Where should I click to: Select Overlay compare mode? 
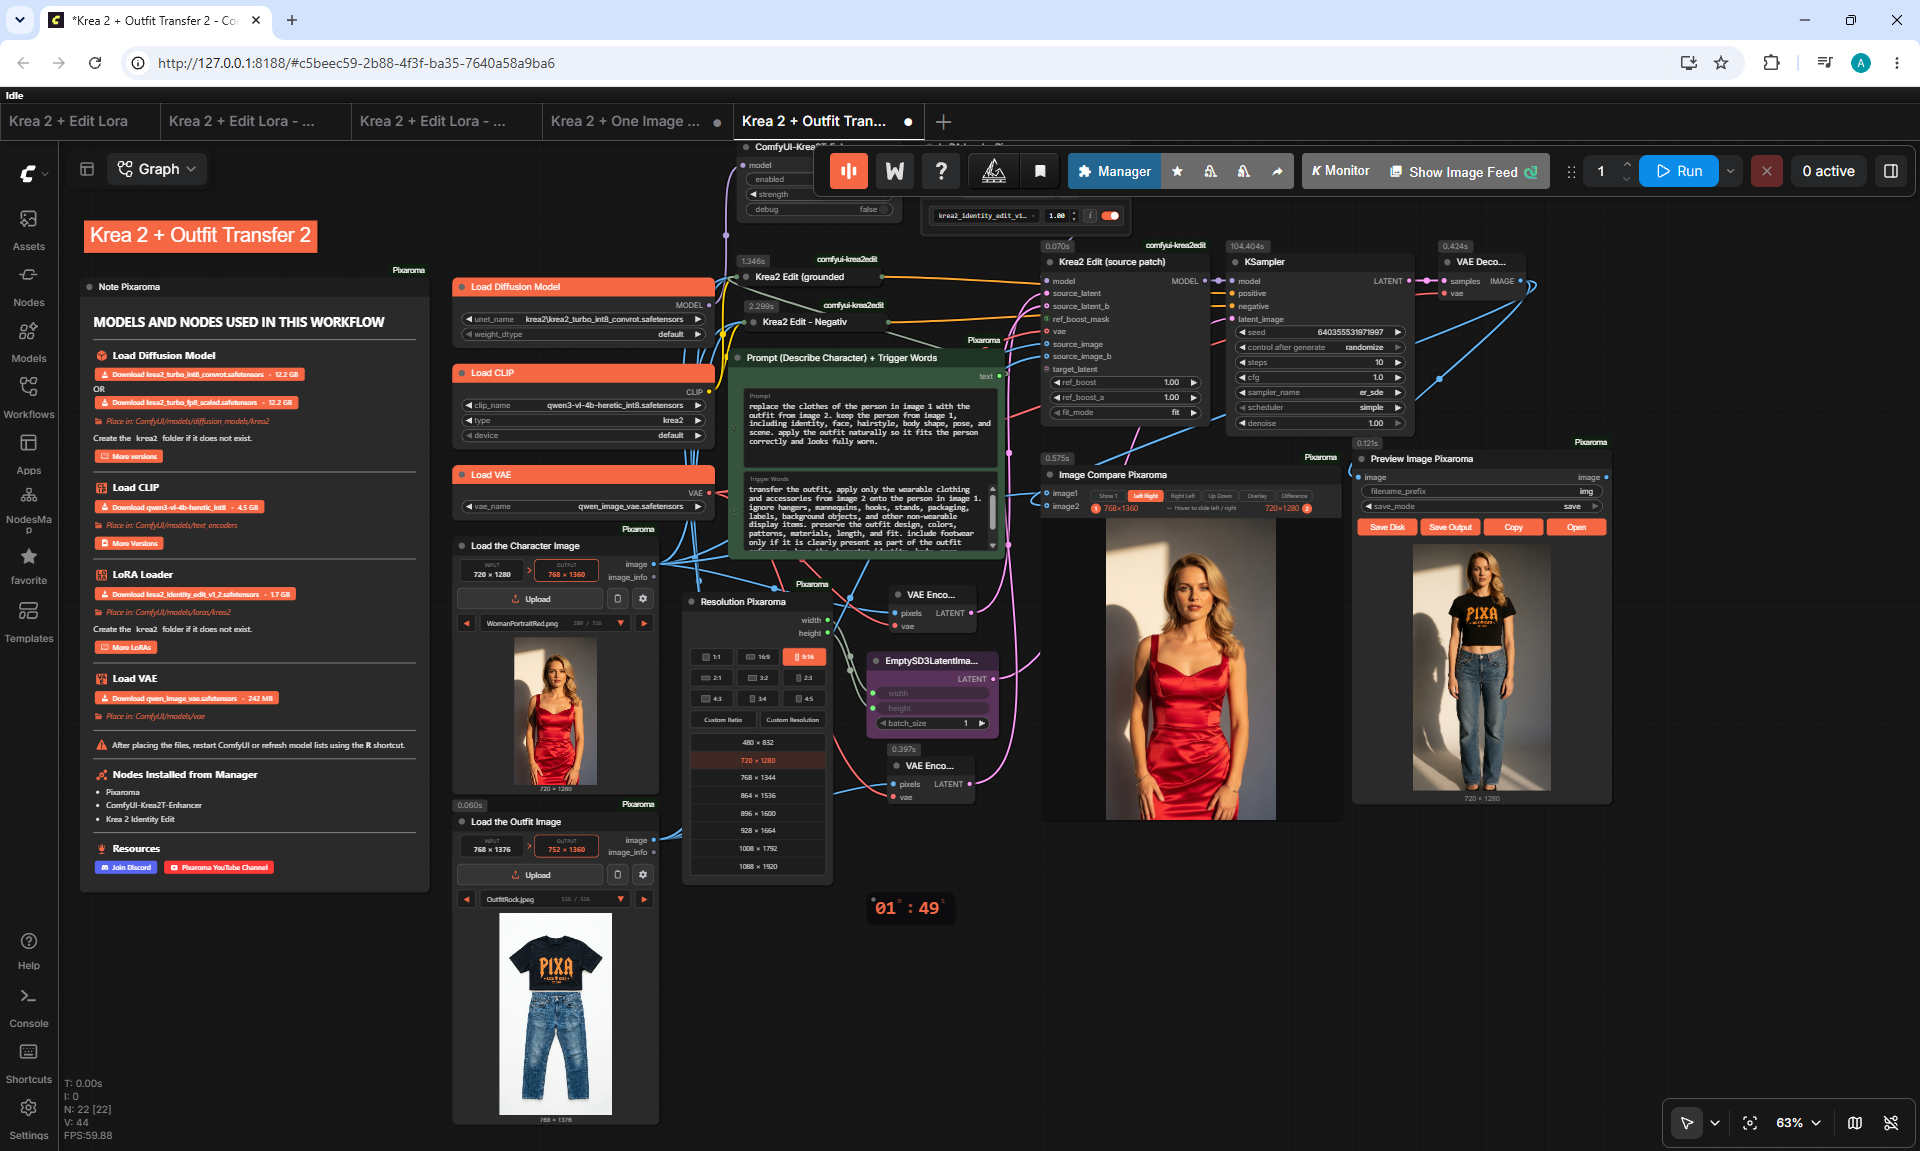click(1257, 496)
